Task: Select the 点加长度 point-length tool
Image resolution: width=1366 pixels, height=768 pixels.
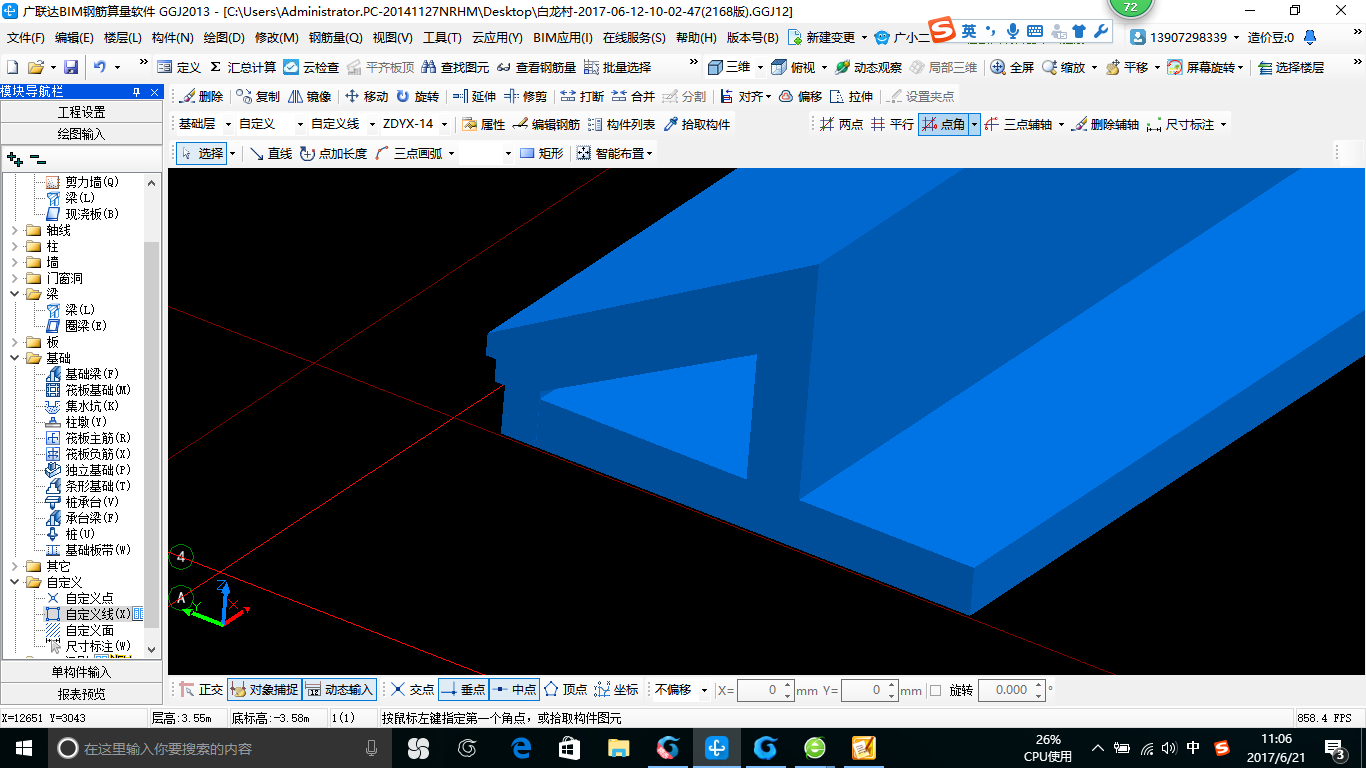Action: pyautogui.click(x=334, y=154)
